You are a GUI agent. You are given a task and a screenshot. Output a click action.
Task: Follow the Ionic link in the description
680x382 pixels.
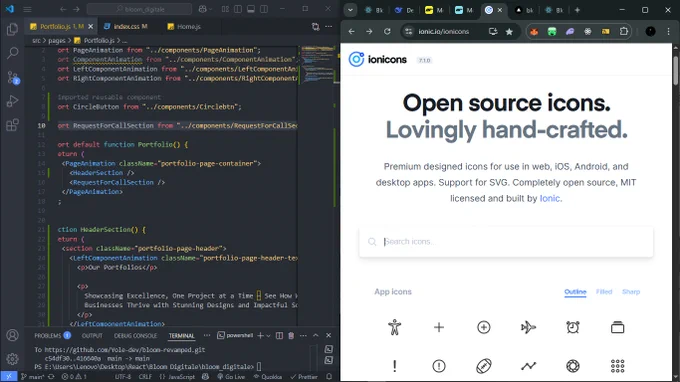tap(549, 199)
